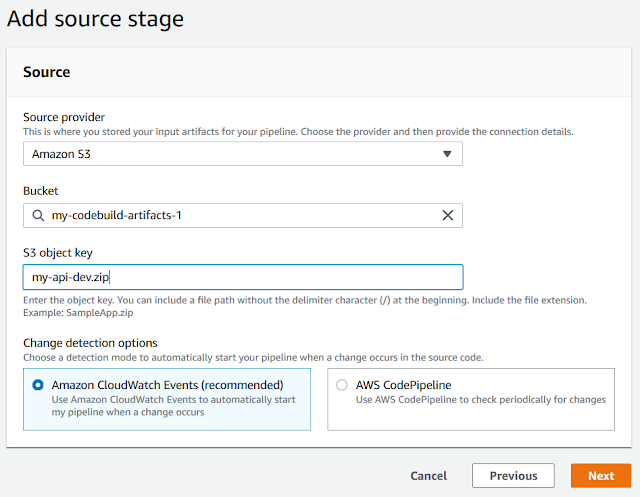Click the 'Bucket' field label
The width and height of the screenshot is (640, 497).
point(41,191)
